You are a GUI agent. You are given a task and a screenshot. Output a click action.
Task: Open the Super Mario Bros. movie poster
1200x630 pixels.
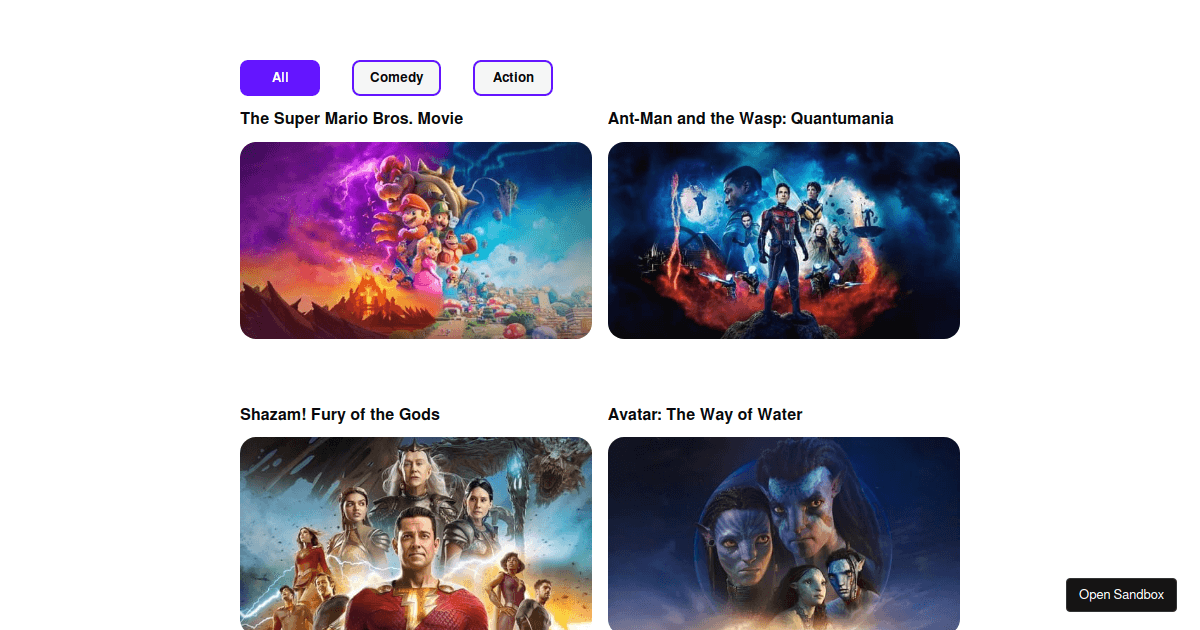(416, 240)
